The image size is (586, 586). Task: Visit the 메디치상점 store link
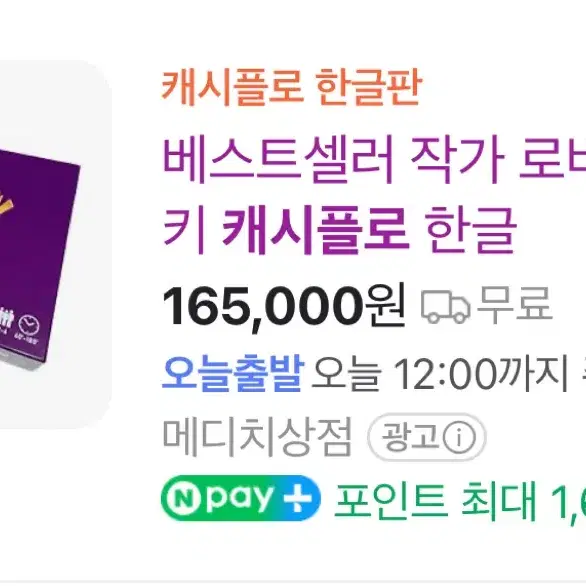pyautogui.click(x=257, y=437)
